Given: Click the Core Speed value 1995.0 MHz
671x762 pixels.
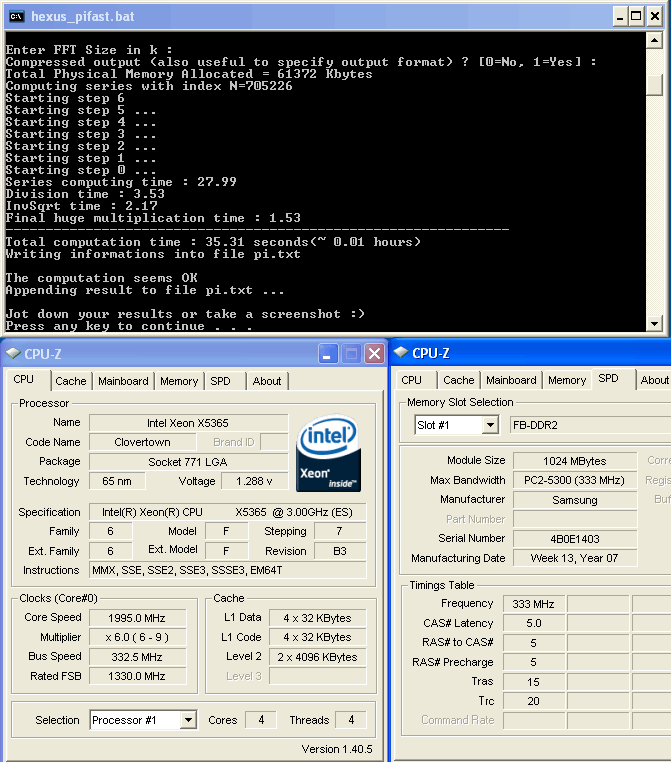Looking at the screenshot, I should pyautogui.click(x=137, y=618).
